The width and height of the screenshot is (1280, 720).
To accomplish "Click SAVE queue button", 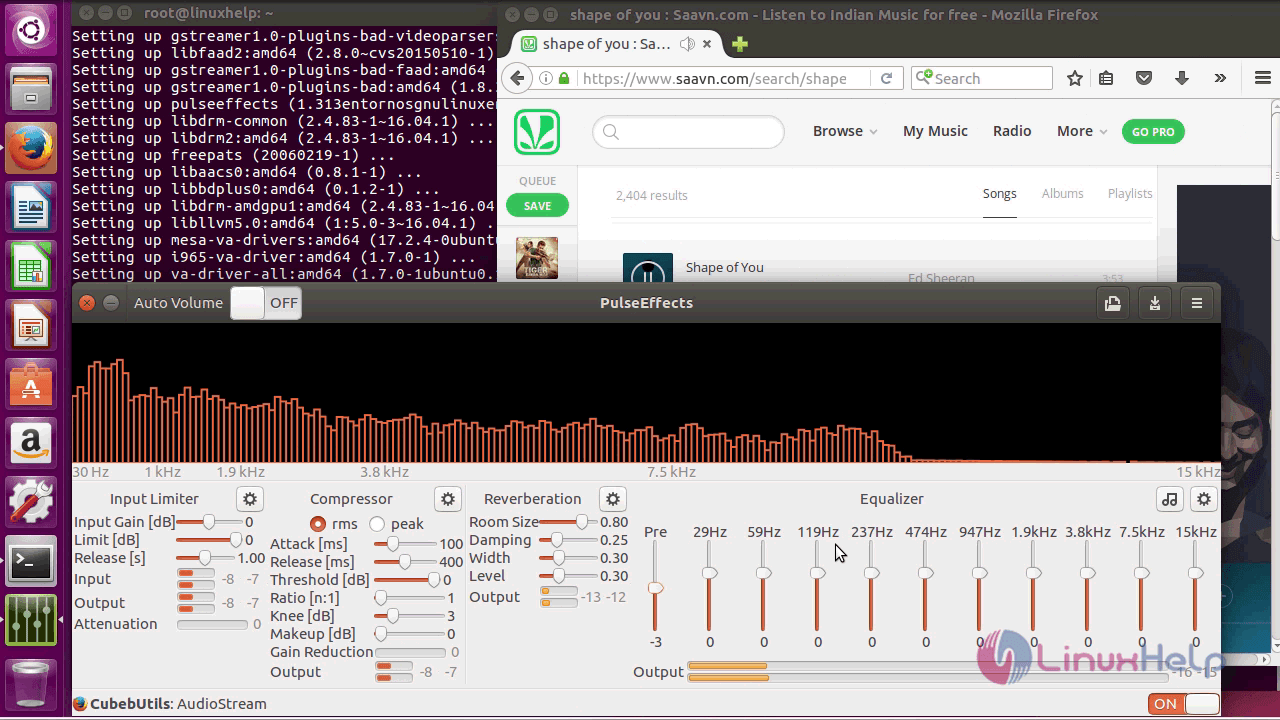I will point(537,206).
